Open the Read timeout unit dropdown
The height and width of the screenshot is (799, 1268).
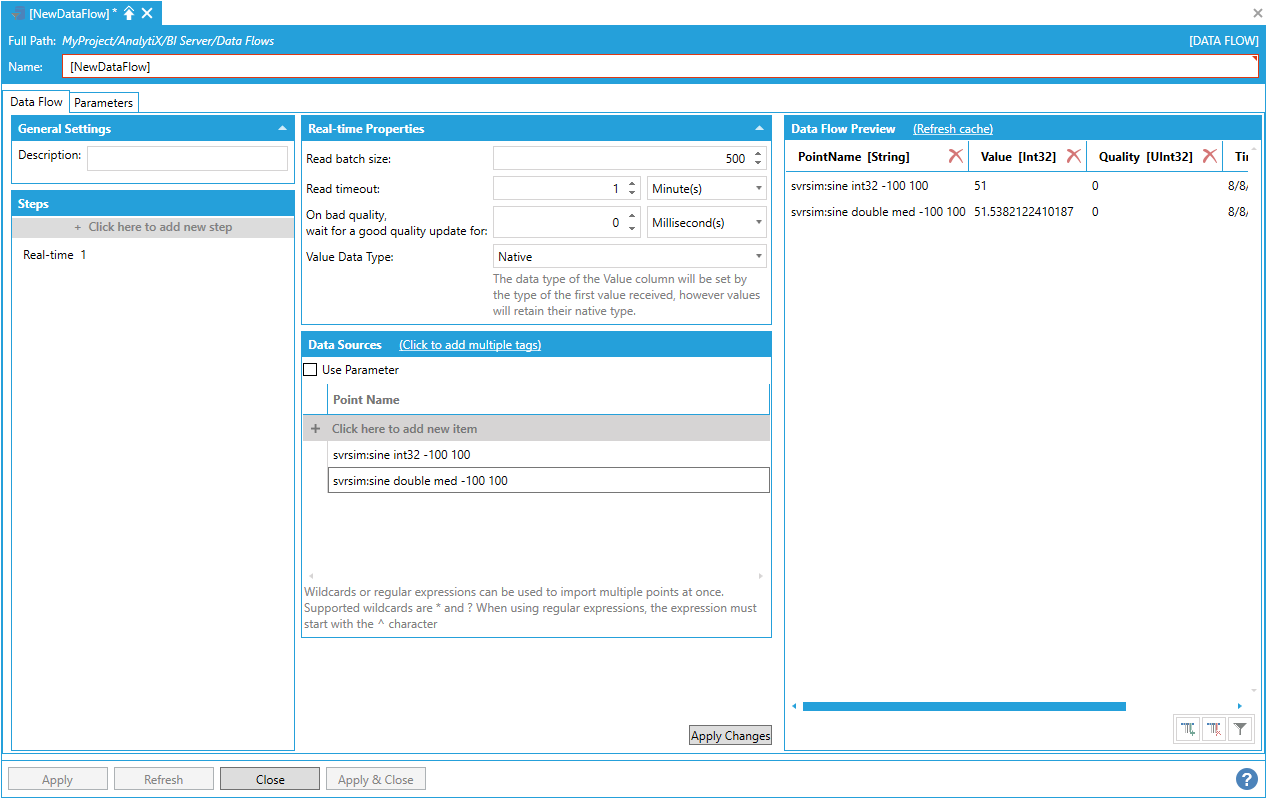[x=706, y=188]
